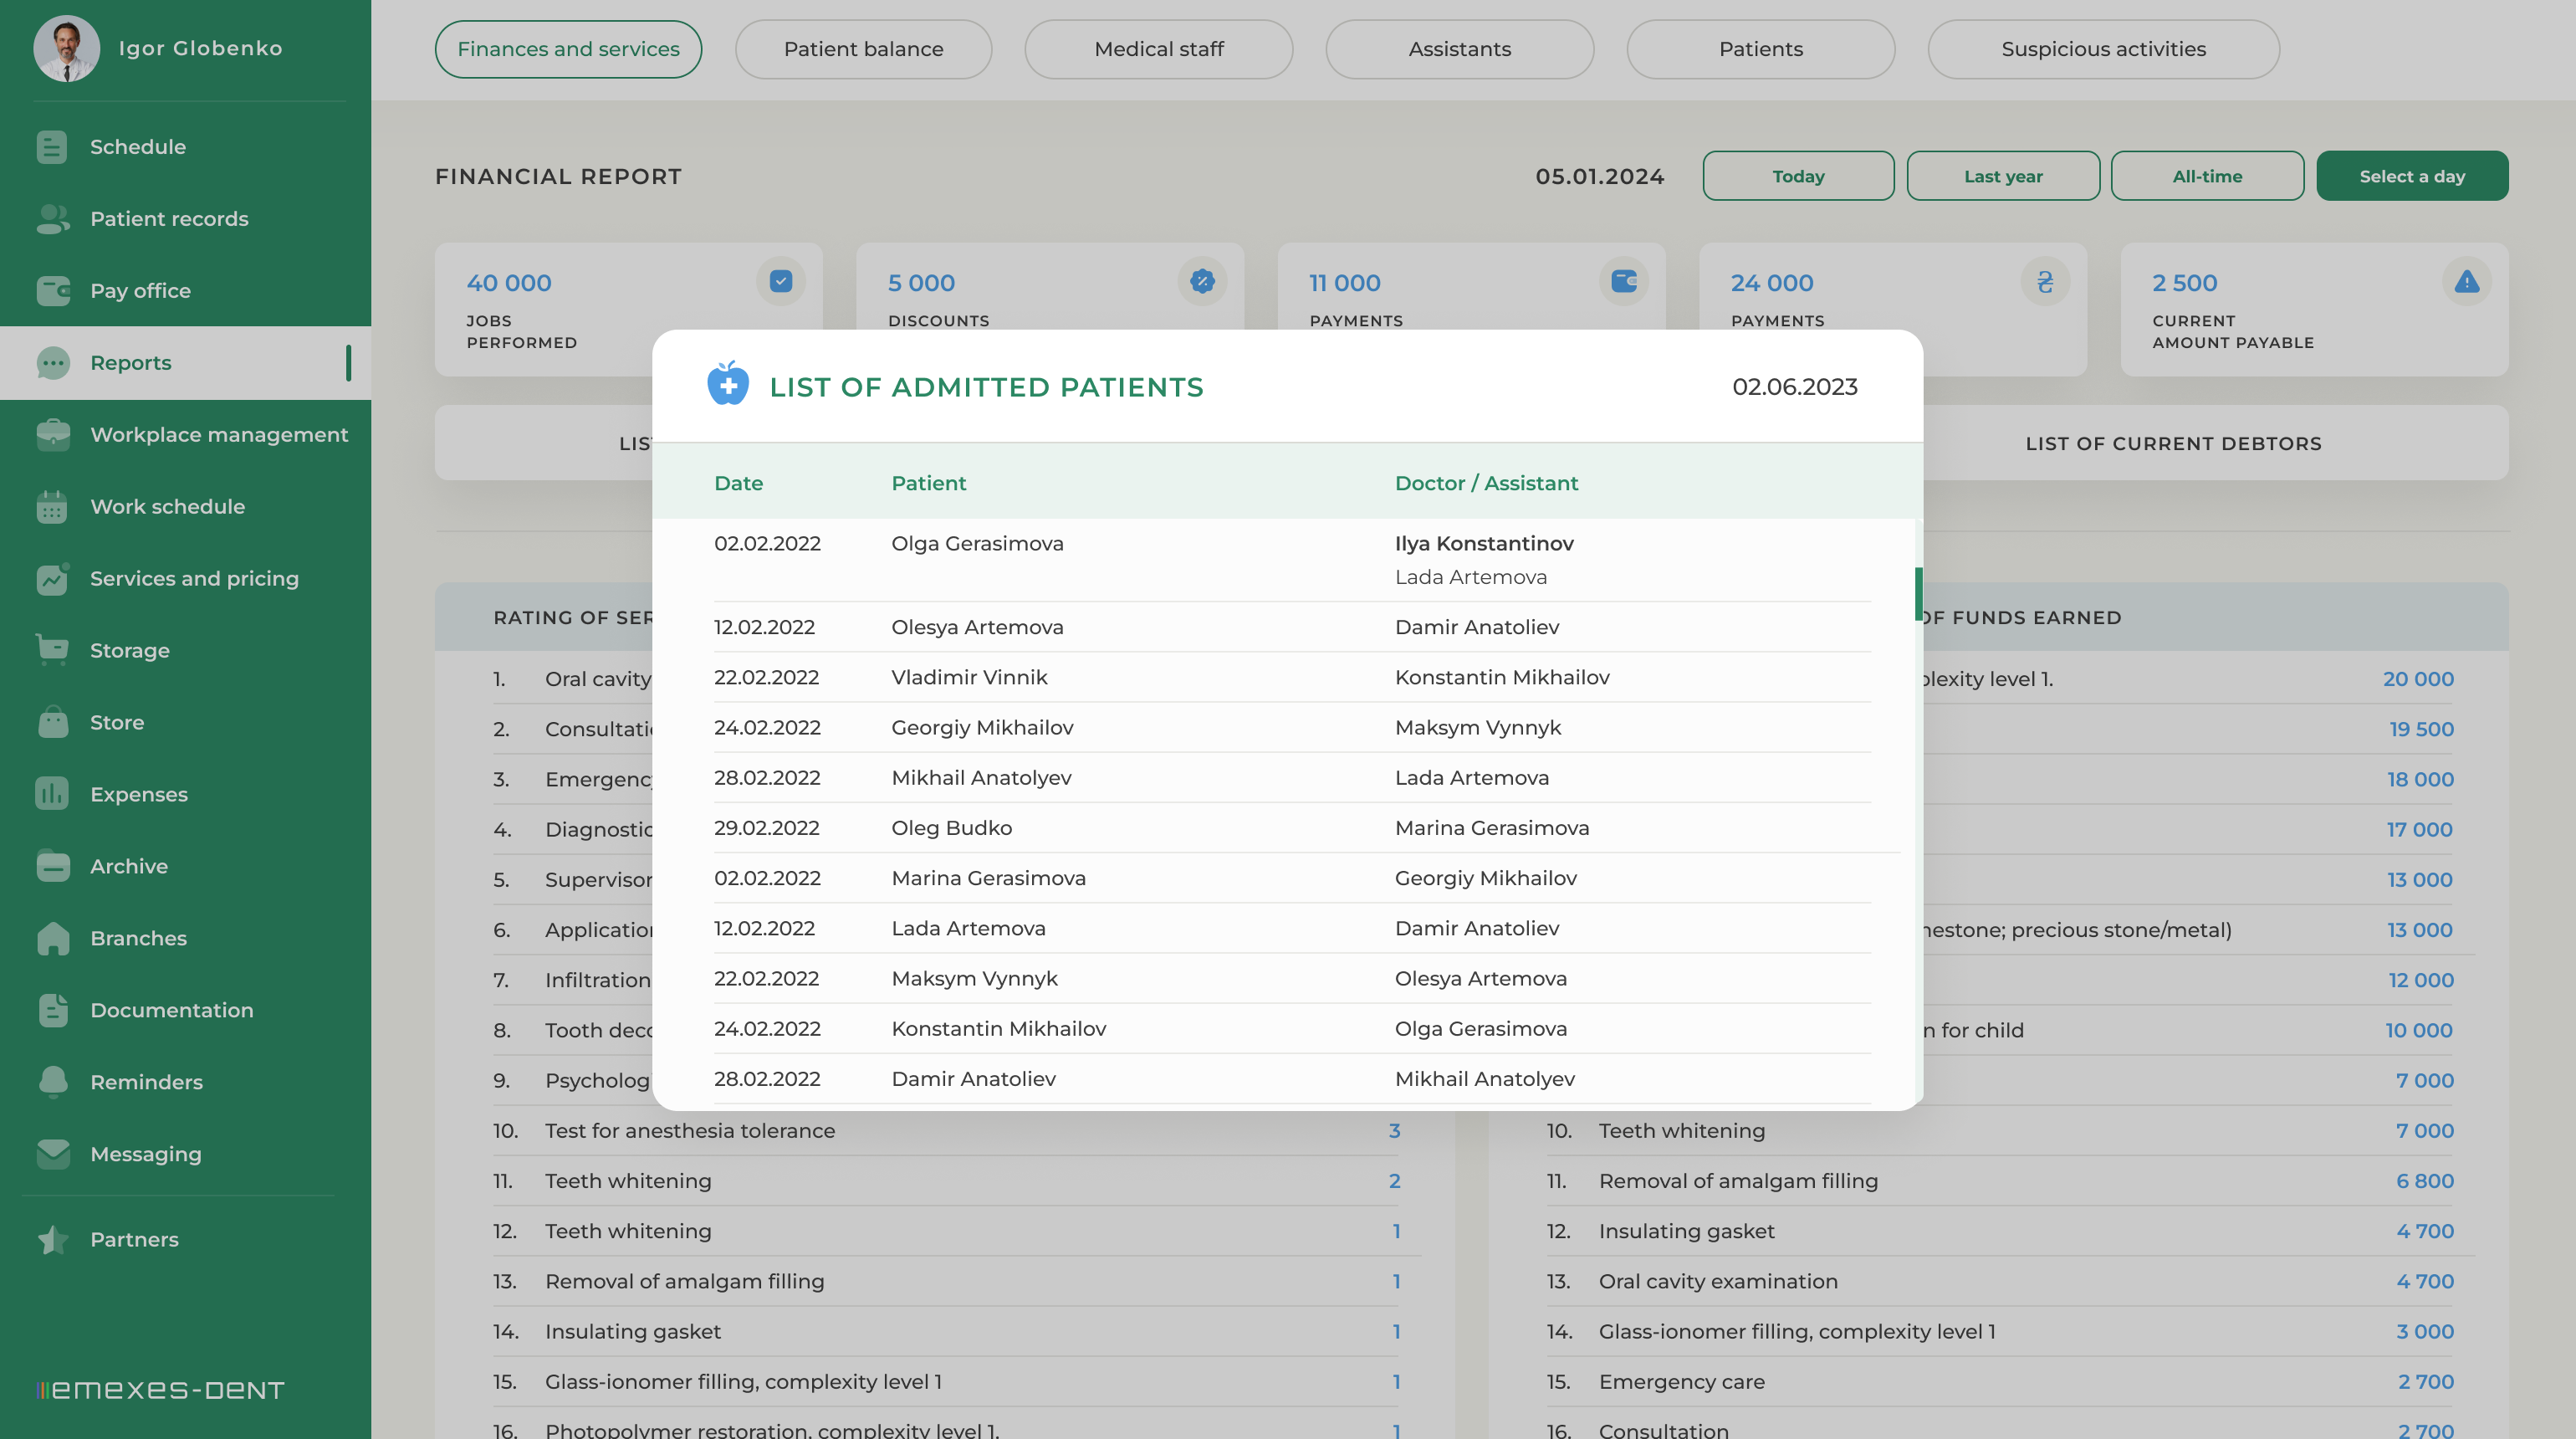The width and height of the screenshot is (2576, 1439).
Task: Click the Last year filter button
Action: (2003, 176)
